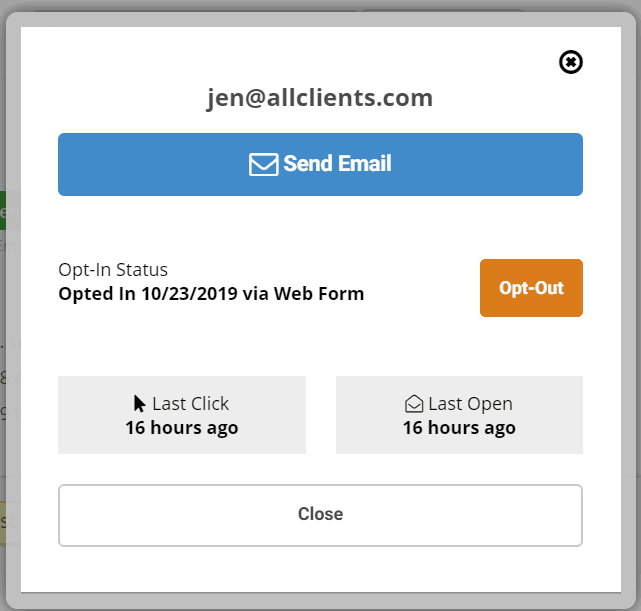This screenshot has width=641, height=611.
Task: Select the jen@allclients.com heading text
Action: point(320,98)
